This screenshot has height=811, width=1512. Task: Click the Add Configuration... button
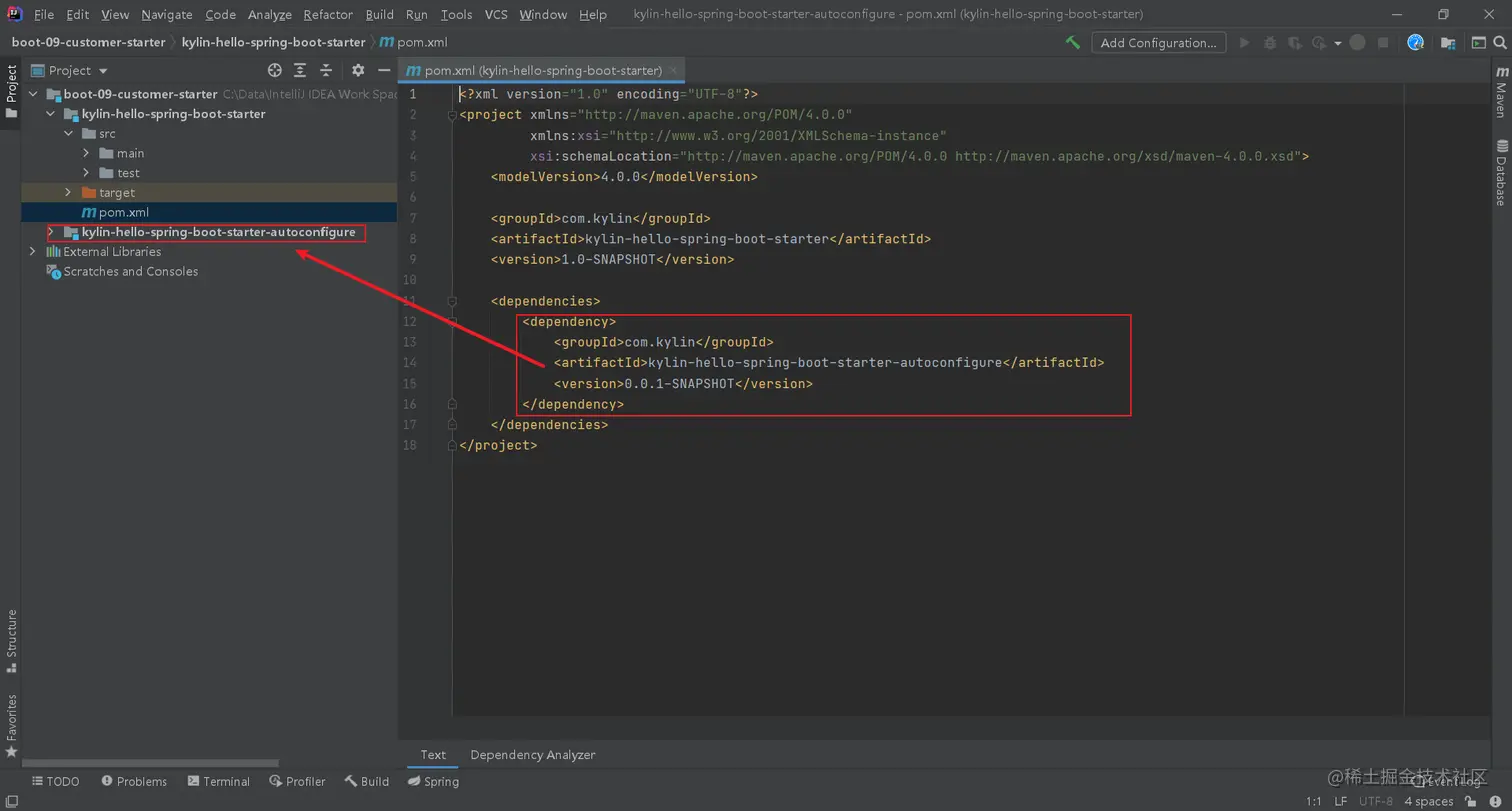pyautogui.click(x=1159, y=42)
